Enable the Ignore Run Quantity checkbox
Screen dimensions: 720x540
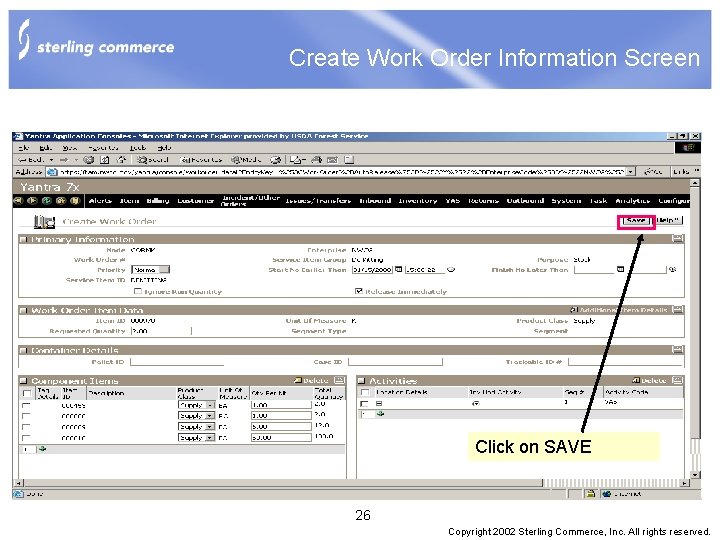click(137, 291)
